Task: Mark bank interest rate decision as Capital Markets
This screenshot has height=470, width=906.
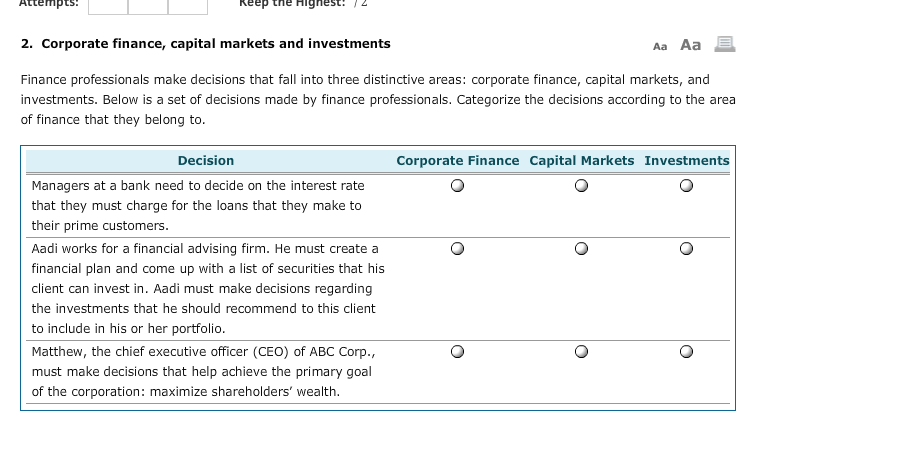Action: point(581,186)
